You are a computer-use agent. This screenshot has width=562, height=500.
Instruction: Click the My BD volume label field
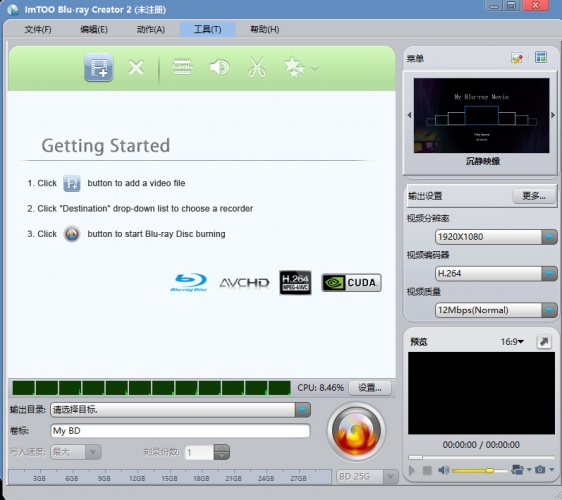coord(180,431)
